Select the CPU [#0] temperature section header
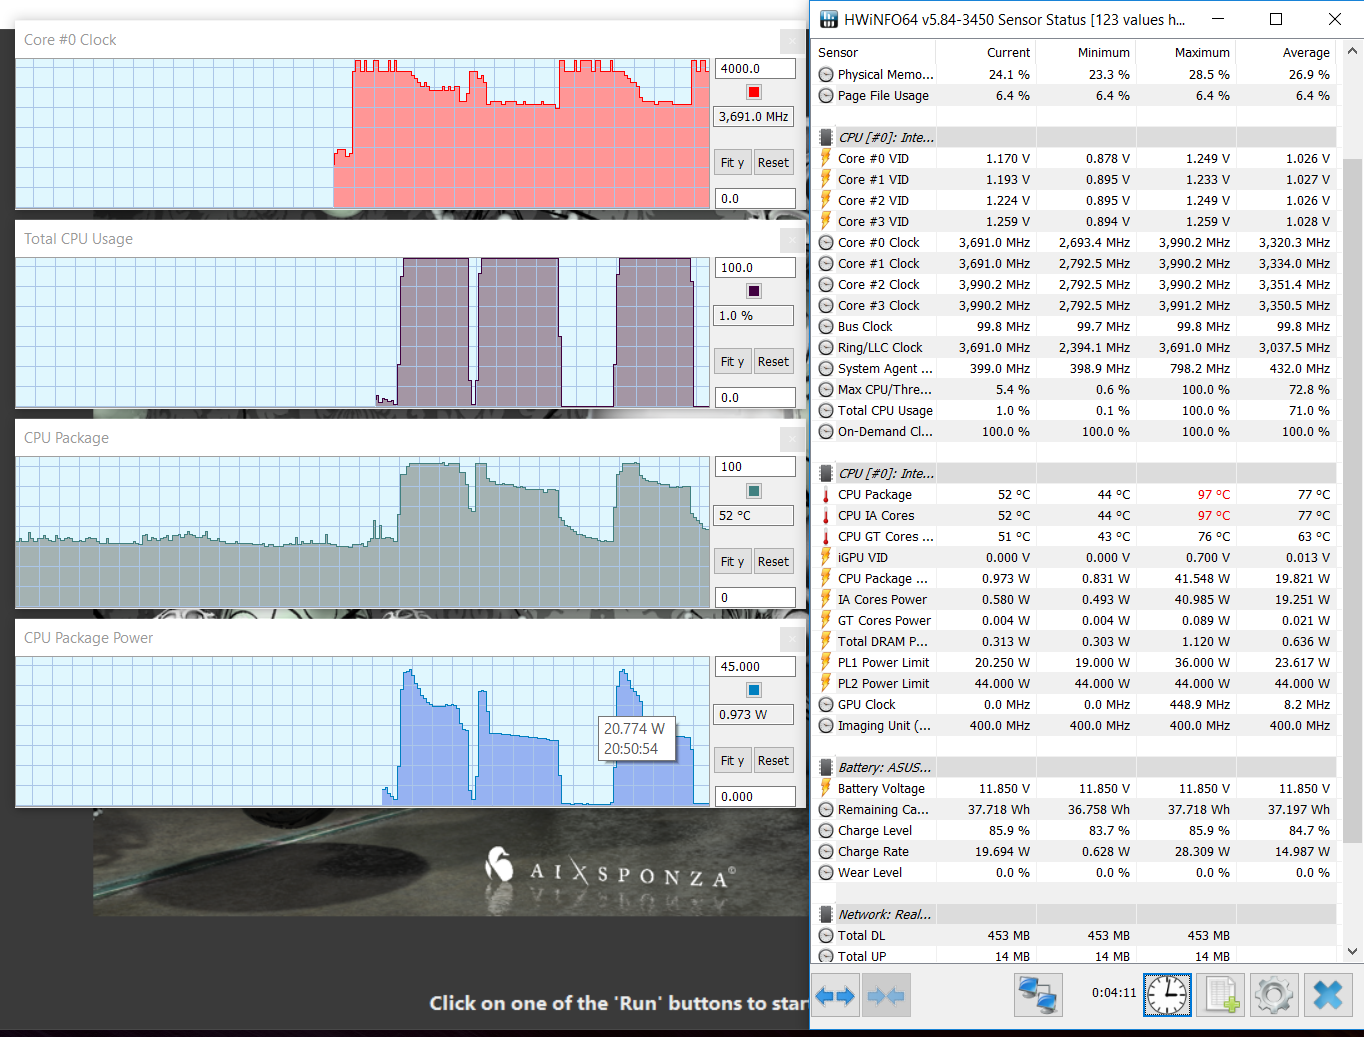Screen dimensions: 1364x1037 (x=885, y=473)
